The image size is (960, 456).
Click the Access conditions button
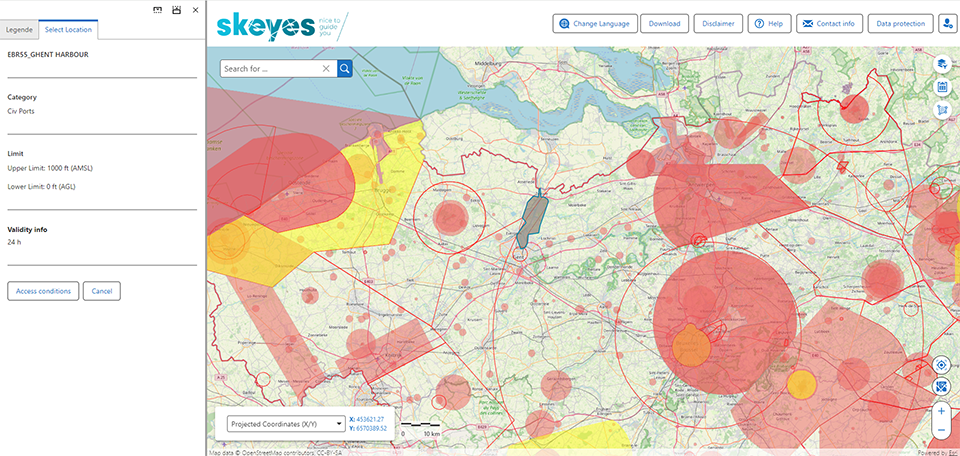coord(43,291)
